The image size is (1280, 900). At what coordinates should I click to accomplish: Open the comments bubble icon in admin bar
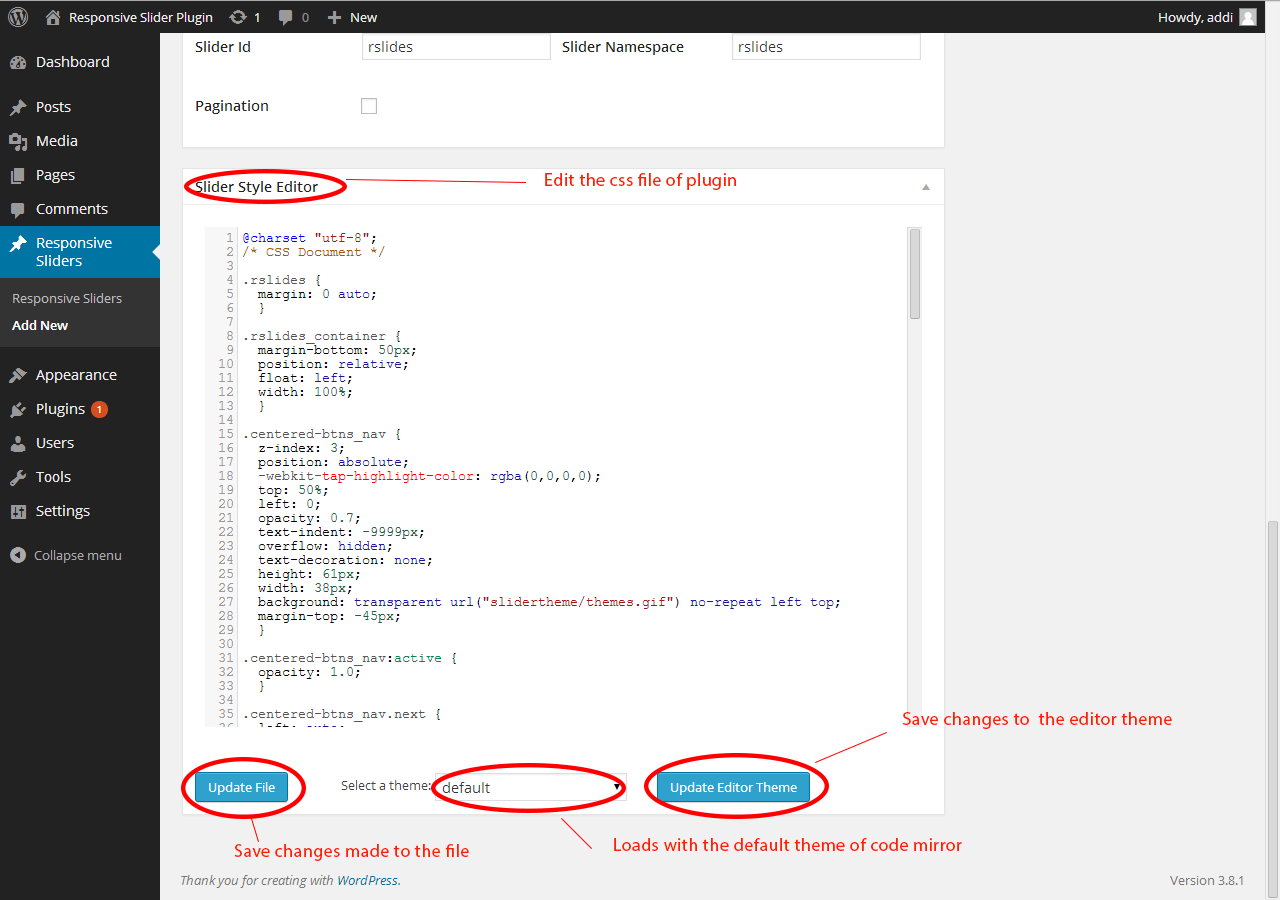286,17
